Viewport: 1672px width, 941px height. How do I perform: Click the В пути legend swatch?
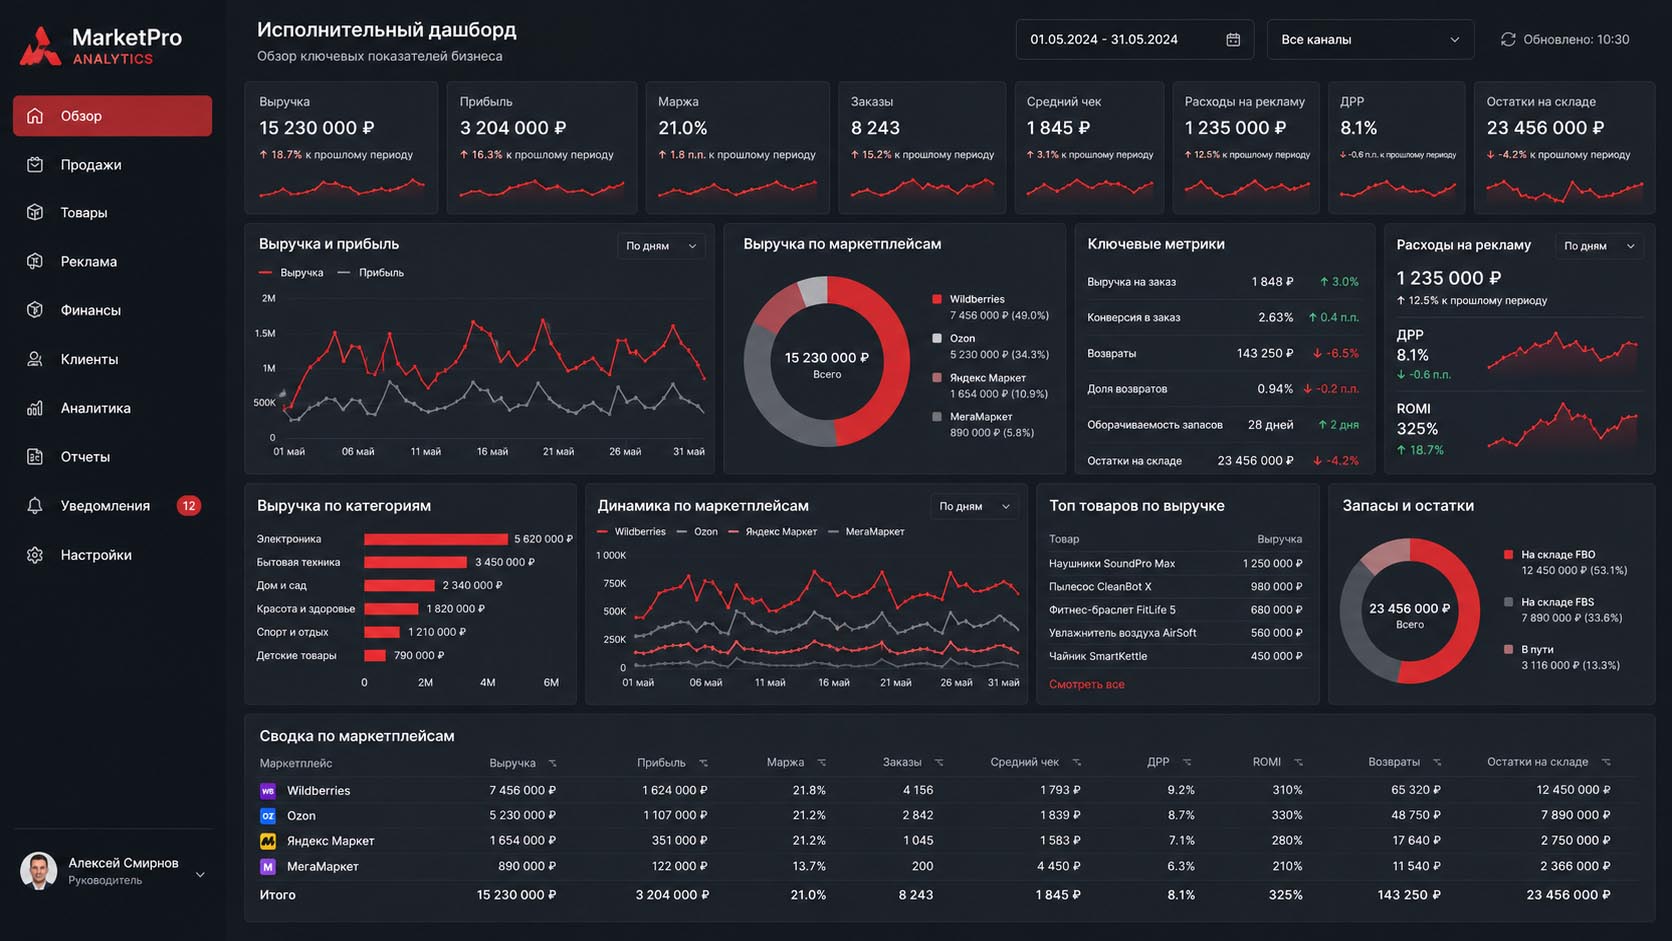coord(1508,650)
